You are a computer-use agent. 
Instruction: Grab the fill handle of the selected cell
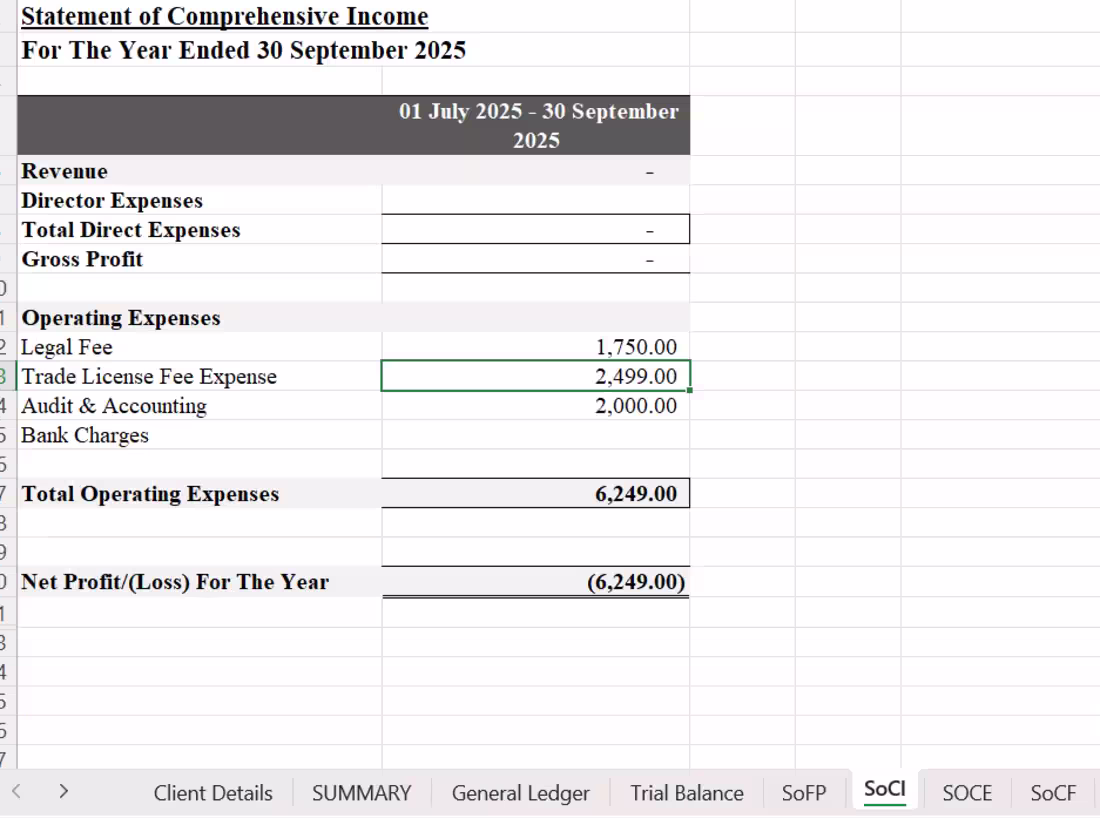690,390
